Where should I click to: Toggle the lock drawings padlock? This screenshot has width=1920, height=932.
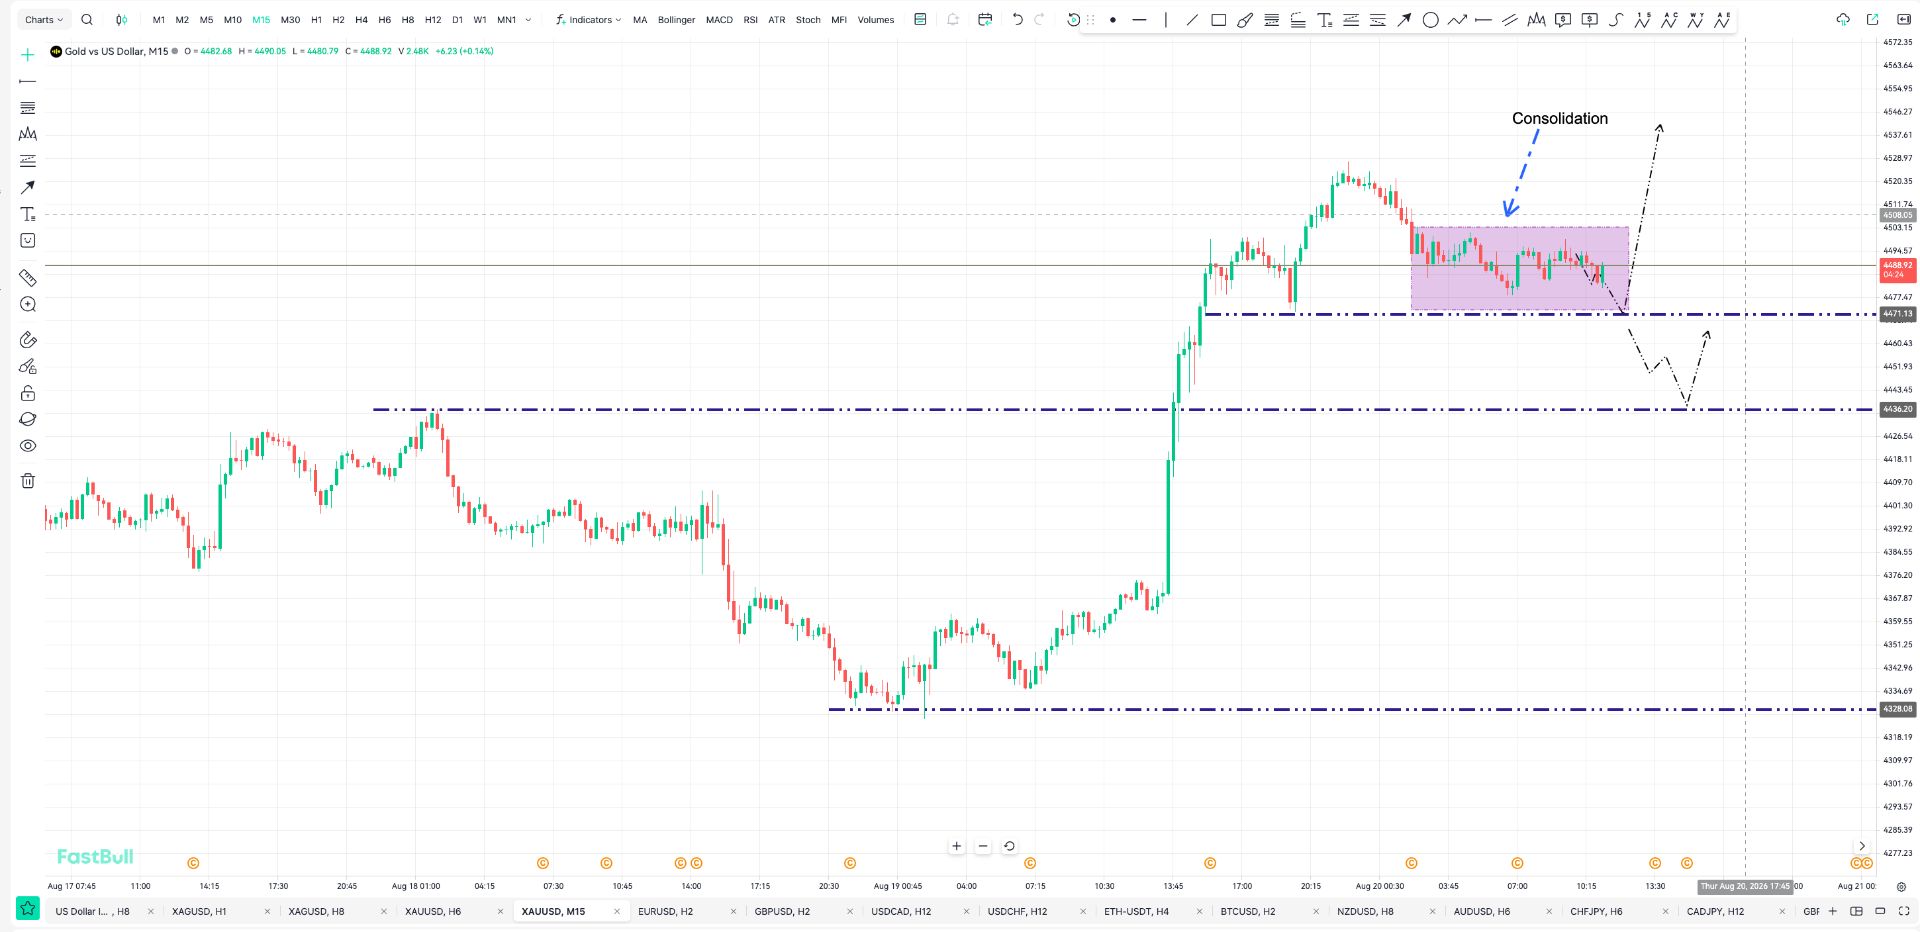coord(28,393)
